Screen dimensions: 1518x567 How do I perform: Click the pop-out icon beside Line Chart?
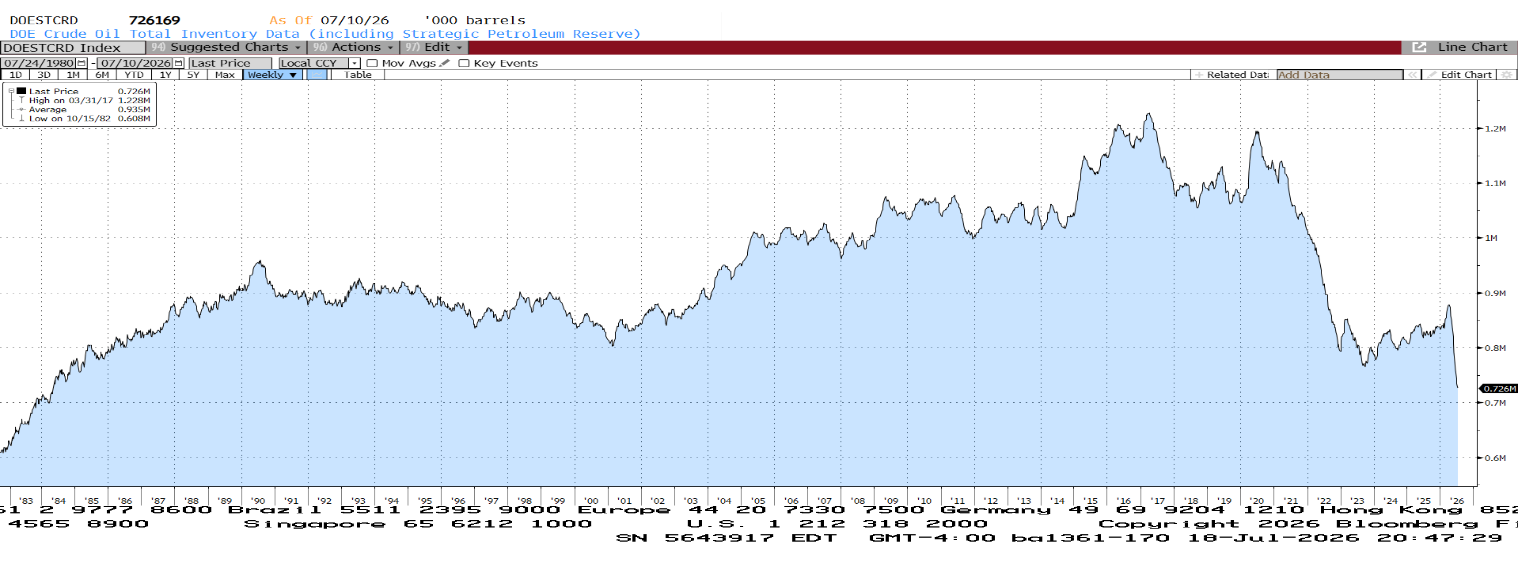pos(1419,47)
